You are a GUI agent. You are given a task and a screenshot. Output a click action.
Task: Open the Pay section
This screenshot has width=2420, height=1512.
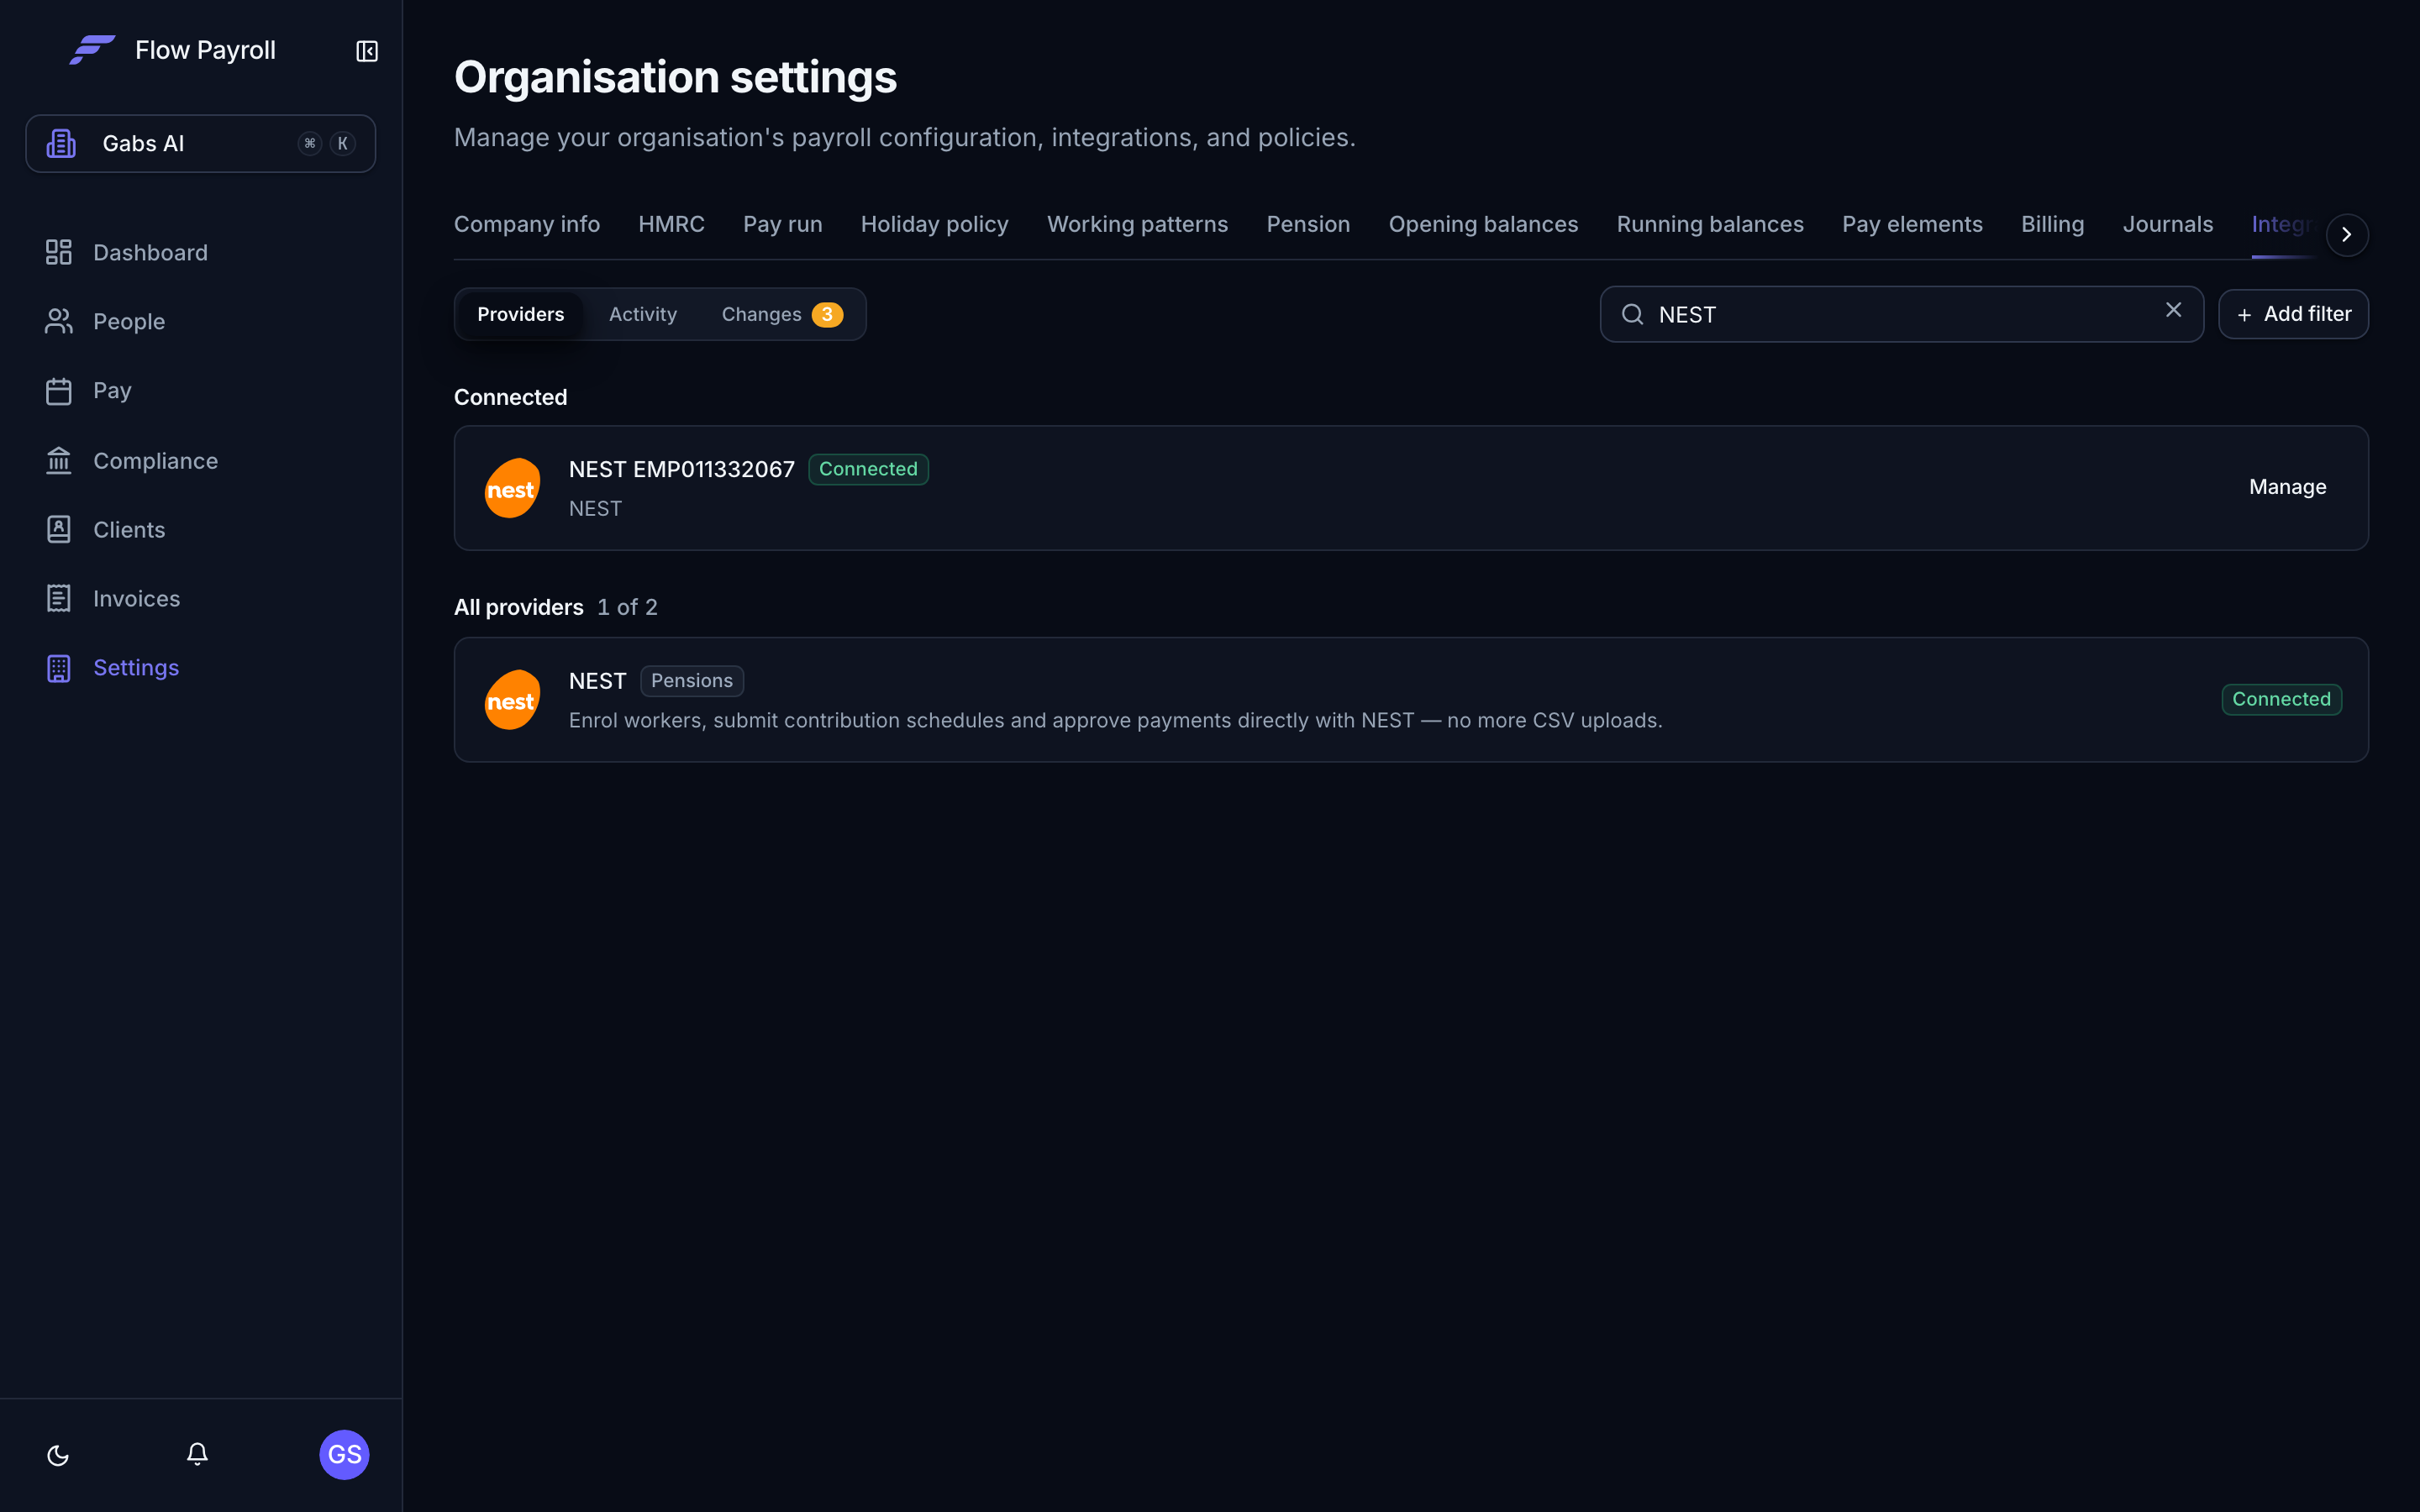tap(88, 390)
